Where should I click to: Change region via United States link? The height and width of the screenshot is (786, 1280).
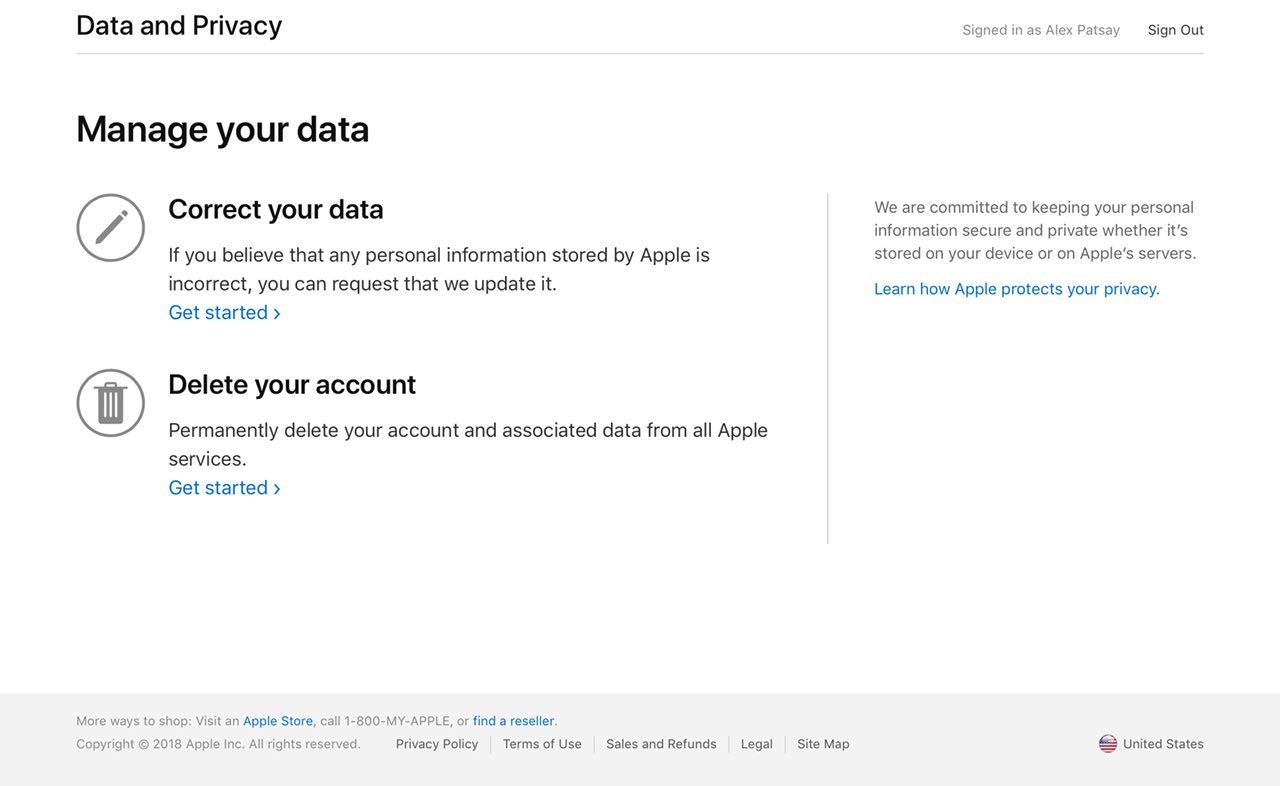(x=1163, y=744)
